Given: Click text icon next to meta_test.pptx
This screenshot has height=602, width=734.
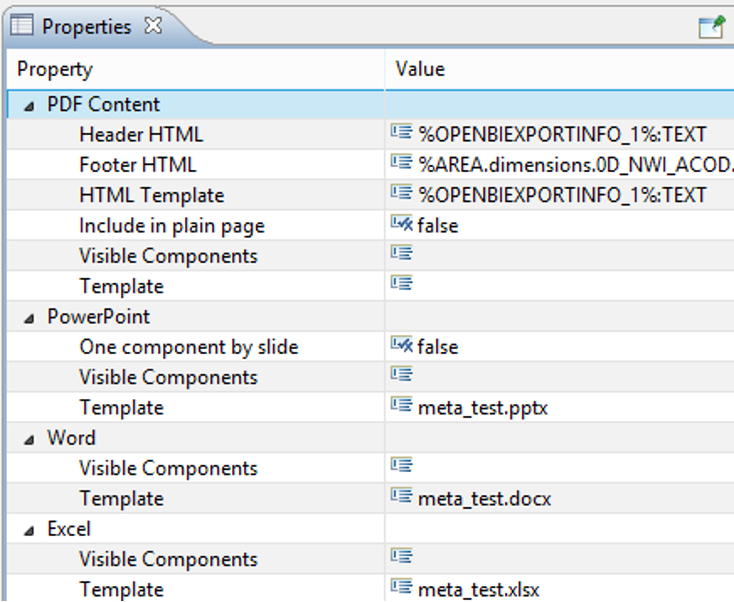Looking at the screenshot, I should click(402, 405).
